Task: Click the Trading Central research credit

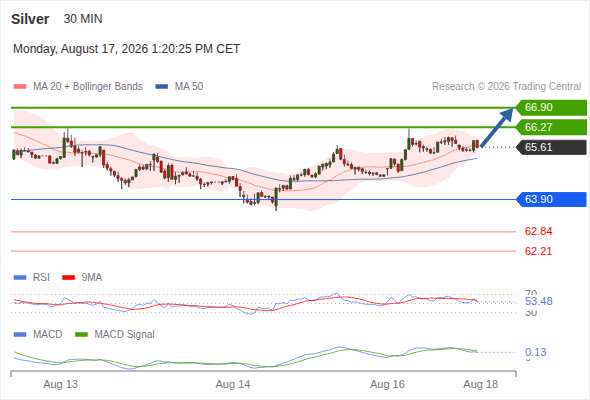Action: tap(506, 87)
